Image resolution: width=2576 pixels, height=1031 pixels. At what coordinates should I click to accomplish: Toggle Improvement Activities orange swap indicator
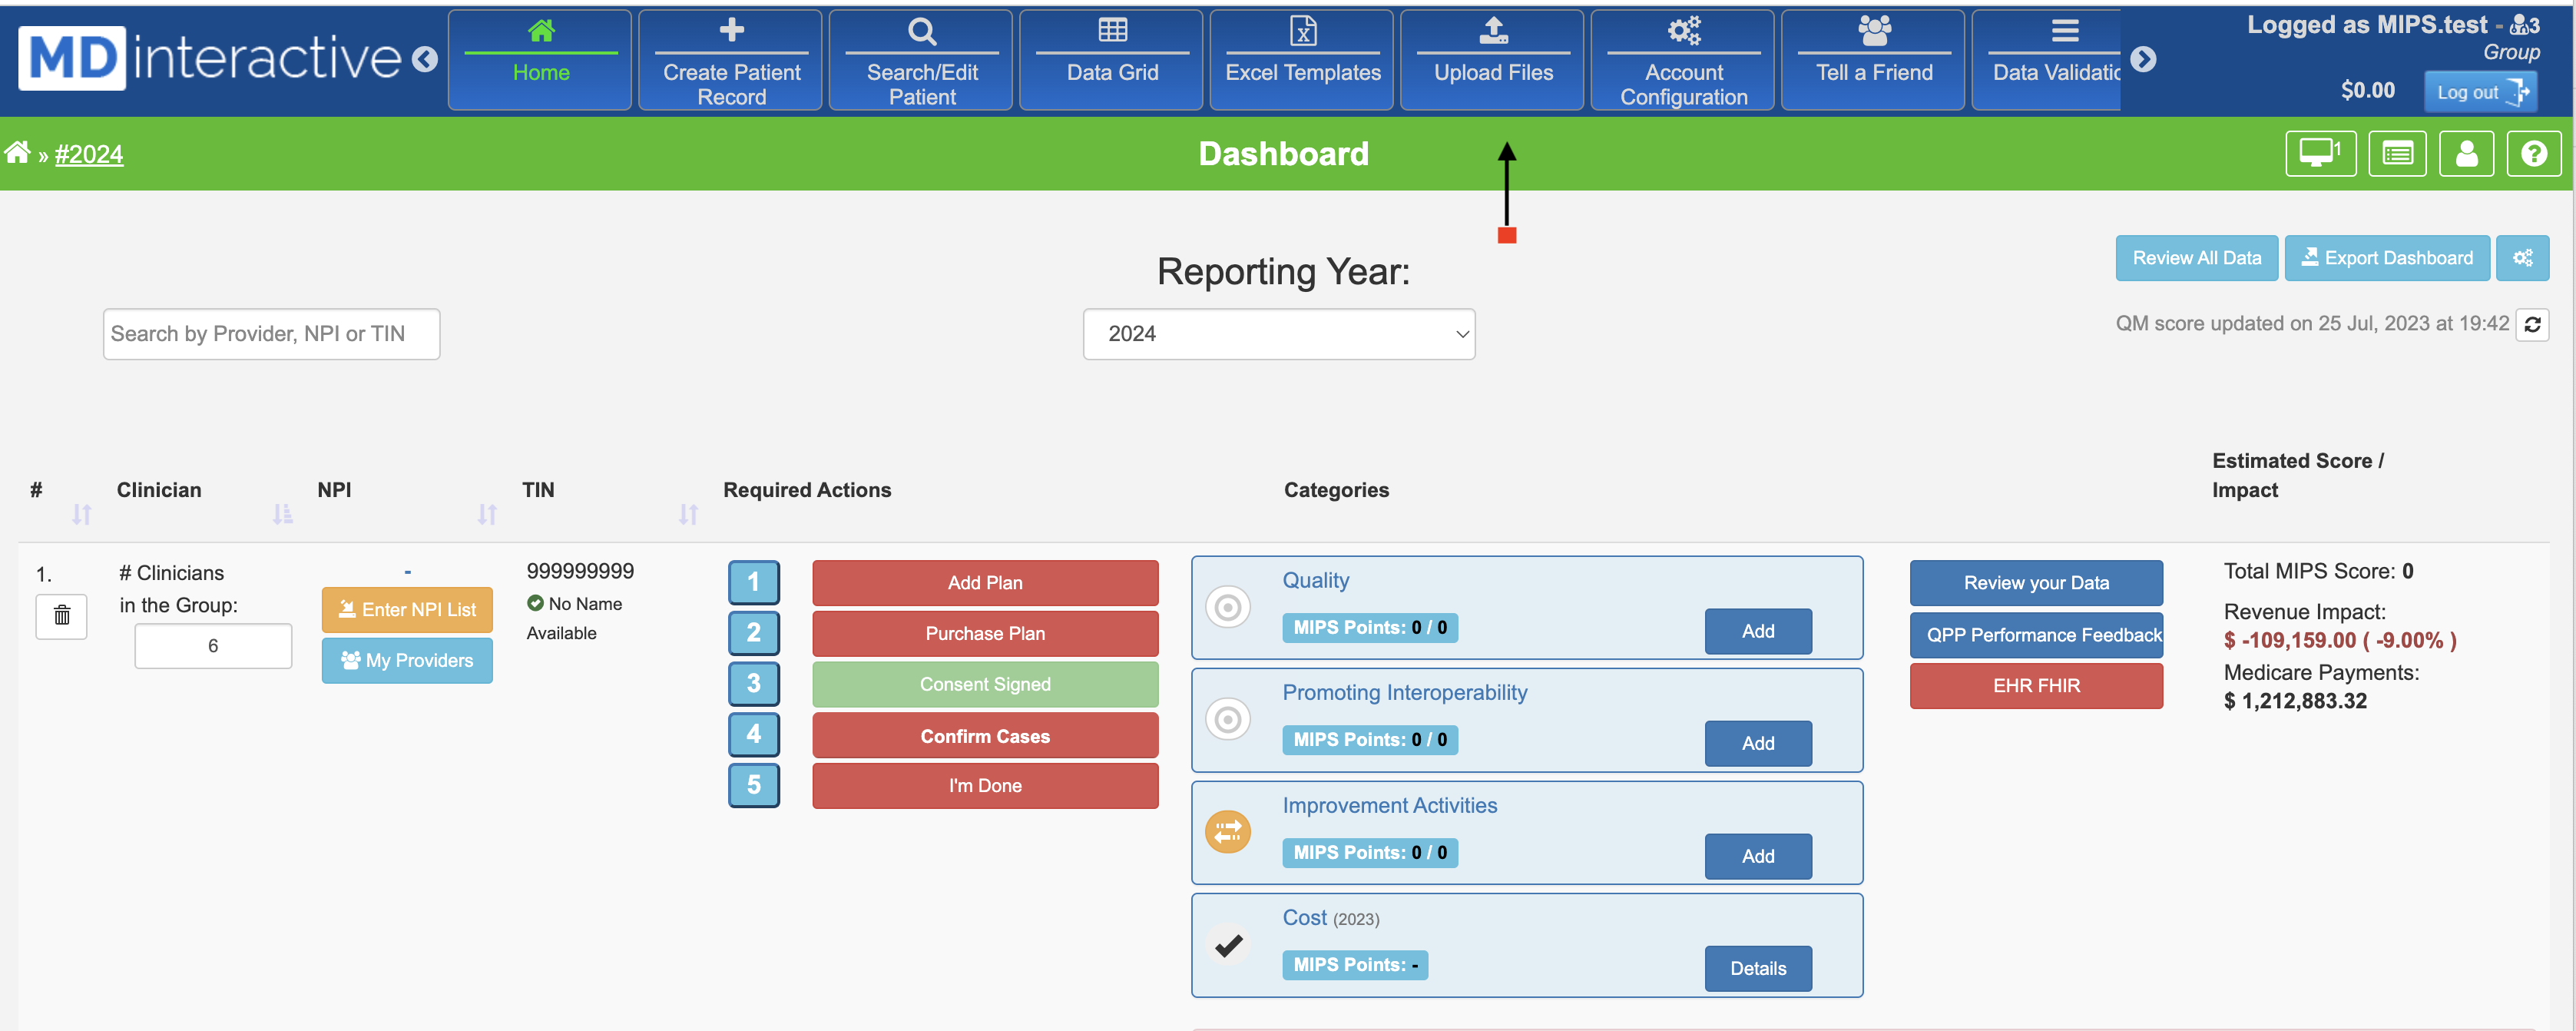click(x=1227, y=831)
